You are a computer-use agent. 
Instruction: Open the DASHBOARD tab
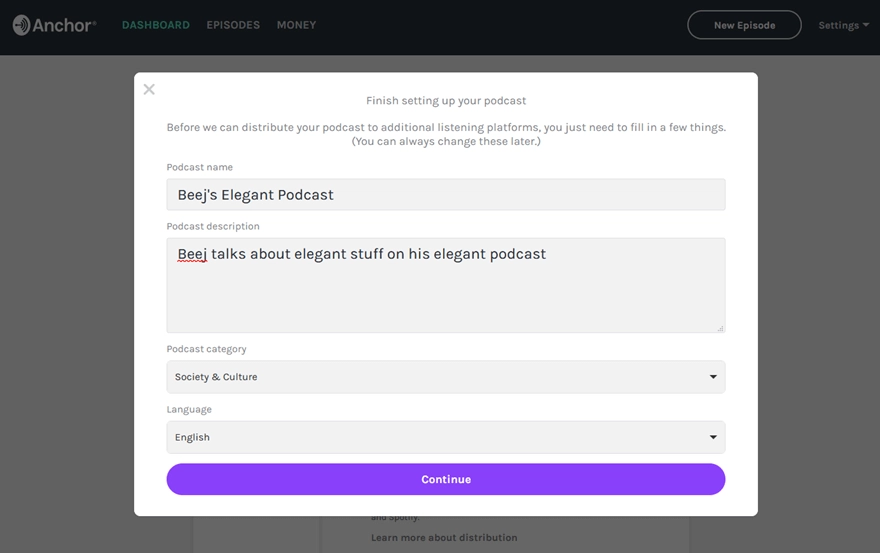click(x=155, y=25)
